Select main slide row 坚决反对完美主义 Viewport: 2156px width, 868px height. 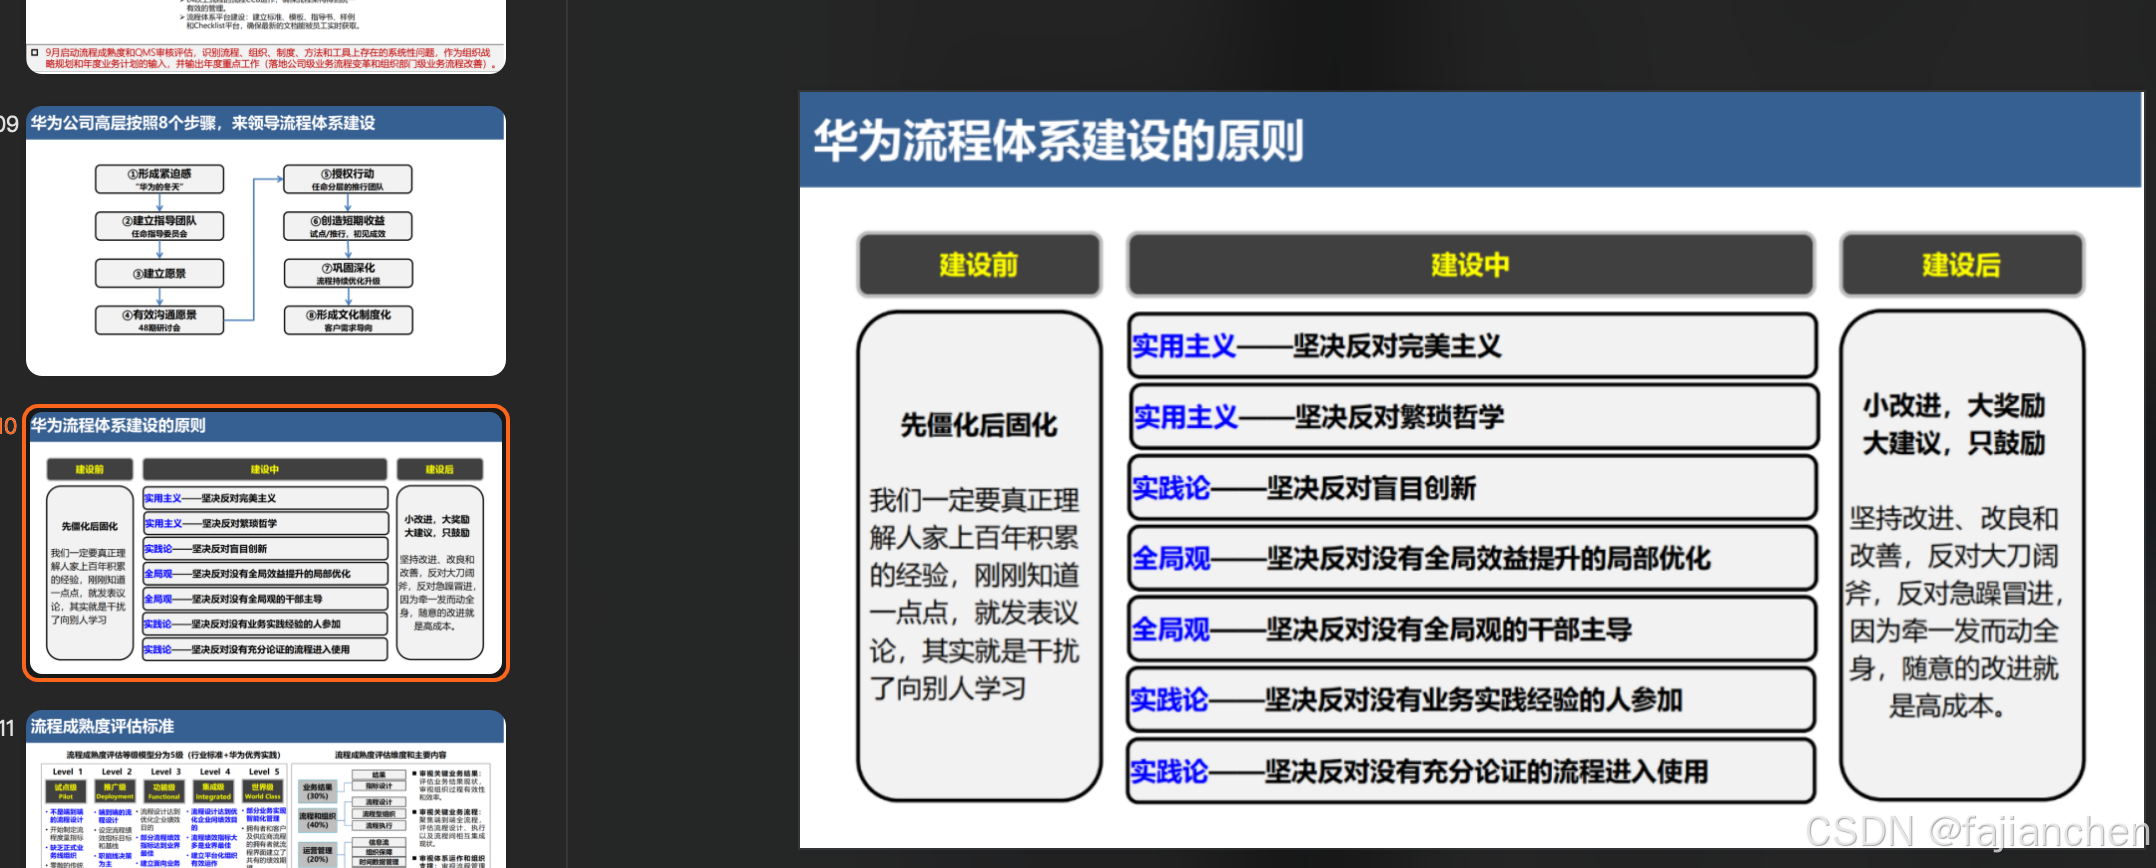[x=1472, y=346]
